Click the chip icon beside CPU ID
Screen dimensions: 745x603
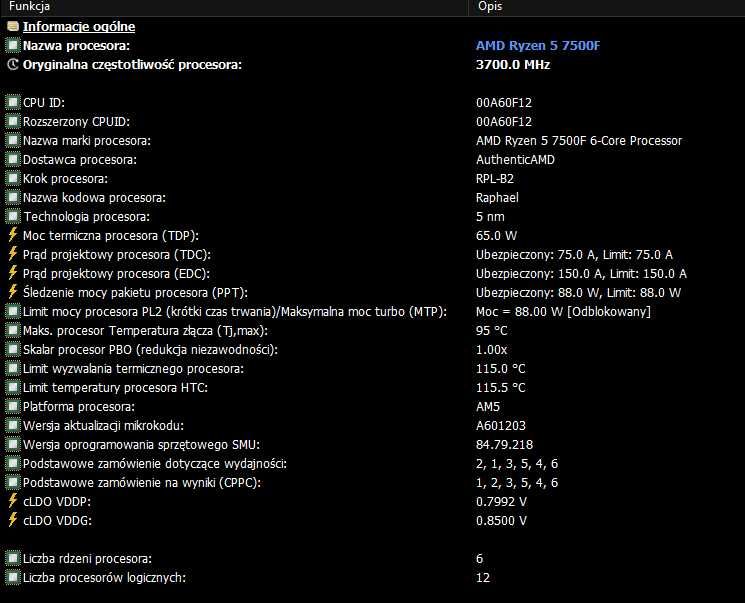[13, 103]
